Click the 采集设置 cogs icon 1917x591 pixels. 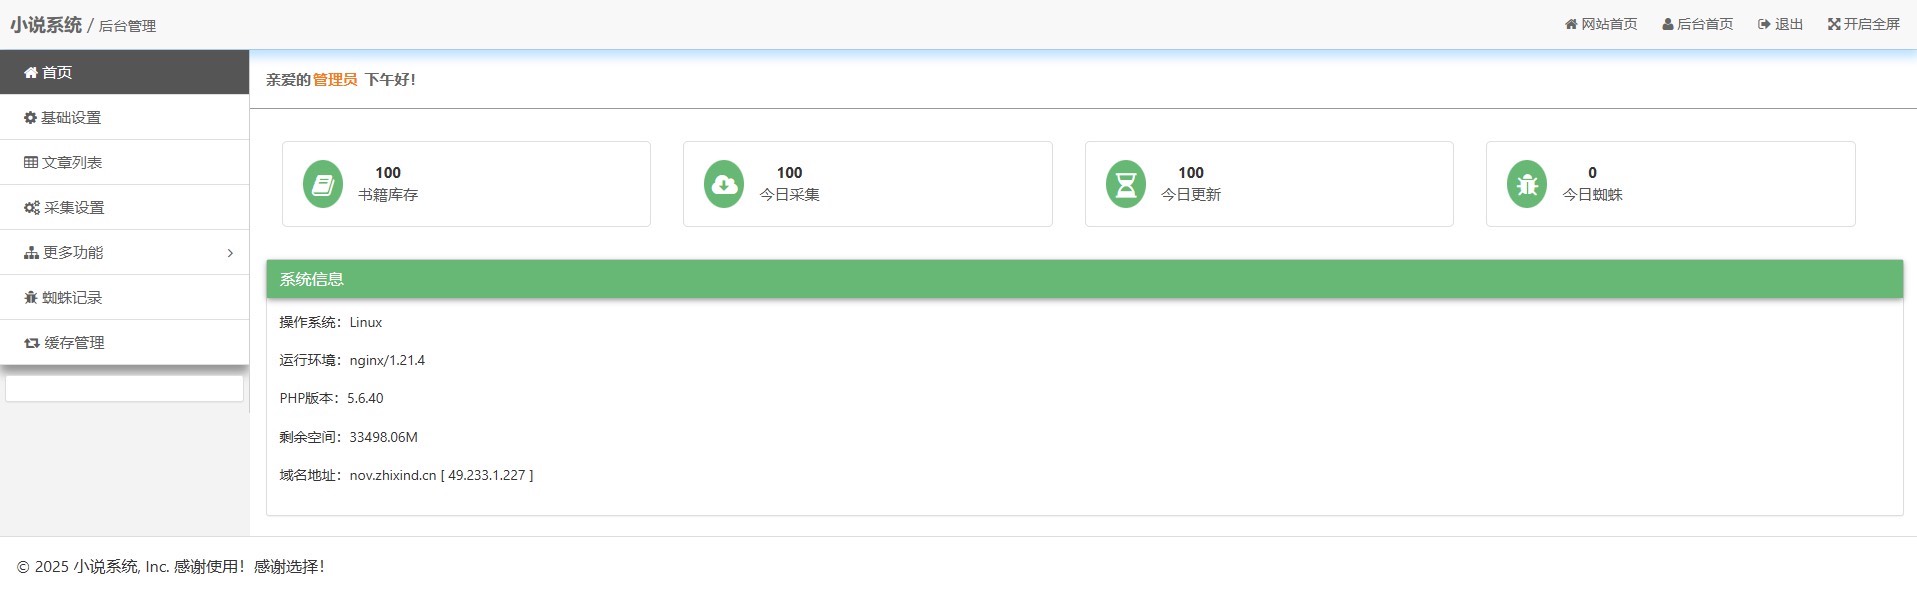pyautogui.click(x=32, y=208)
